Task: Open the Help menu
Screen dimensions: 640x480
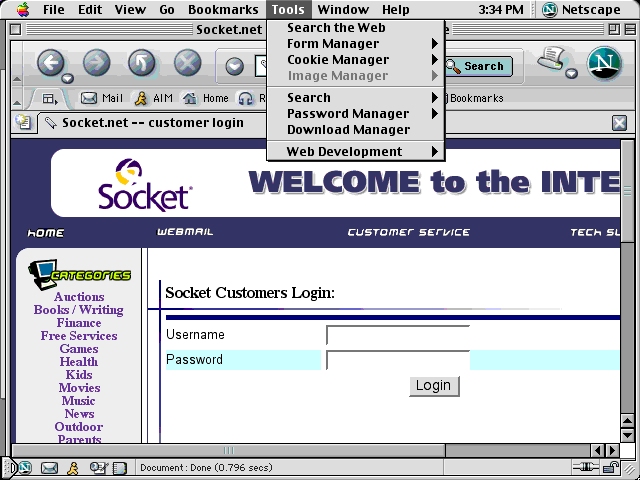Action: tap(396, 9)
